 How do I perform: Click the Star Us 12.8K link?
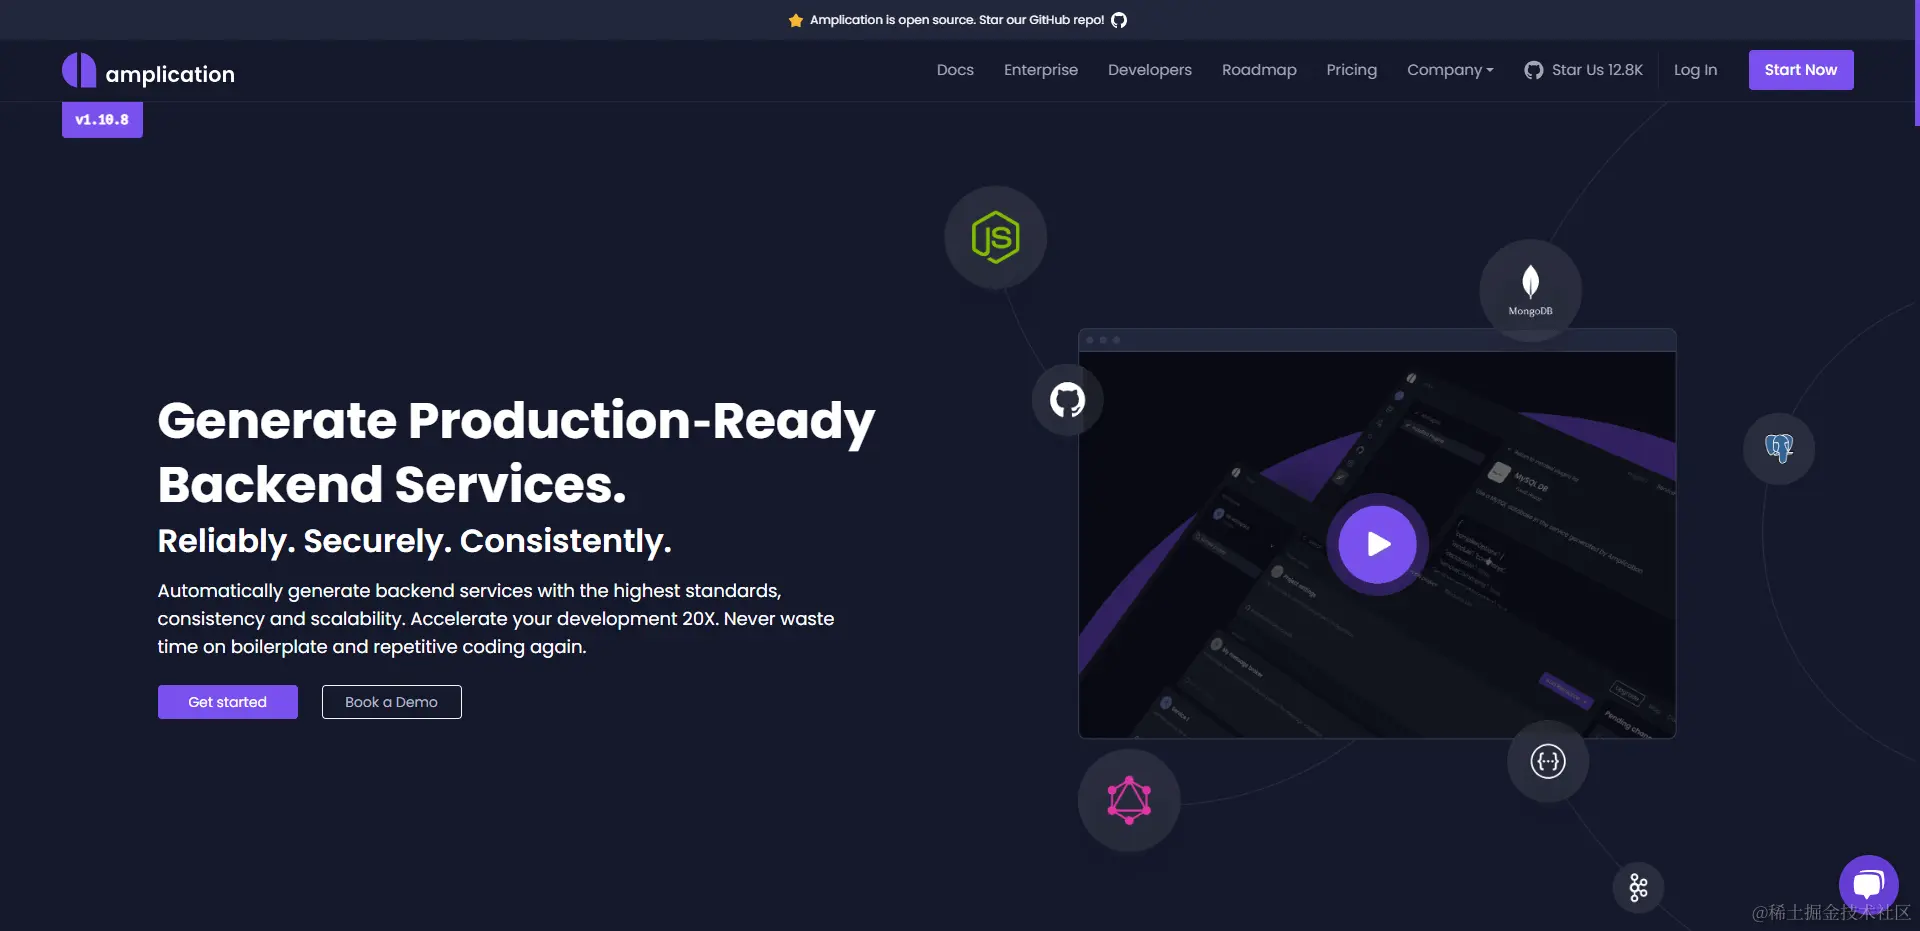1584,70
